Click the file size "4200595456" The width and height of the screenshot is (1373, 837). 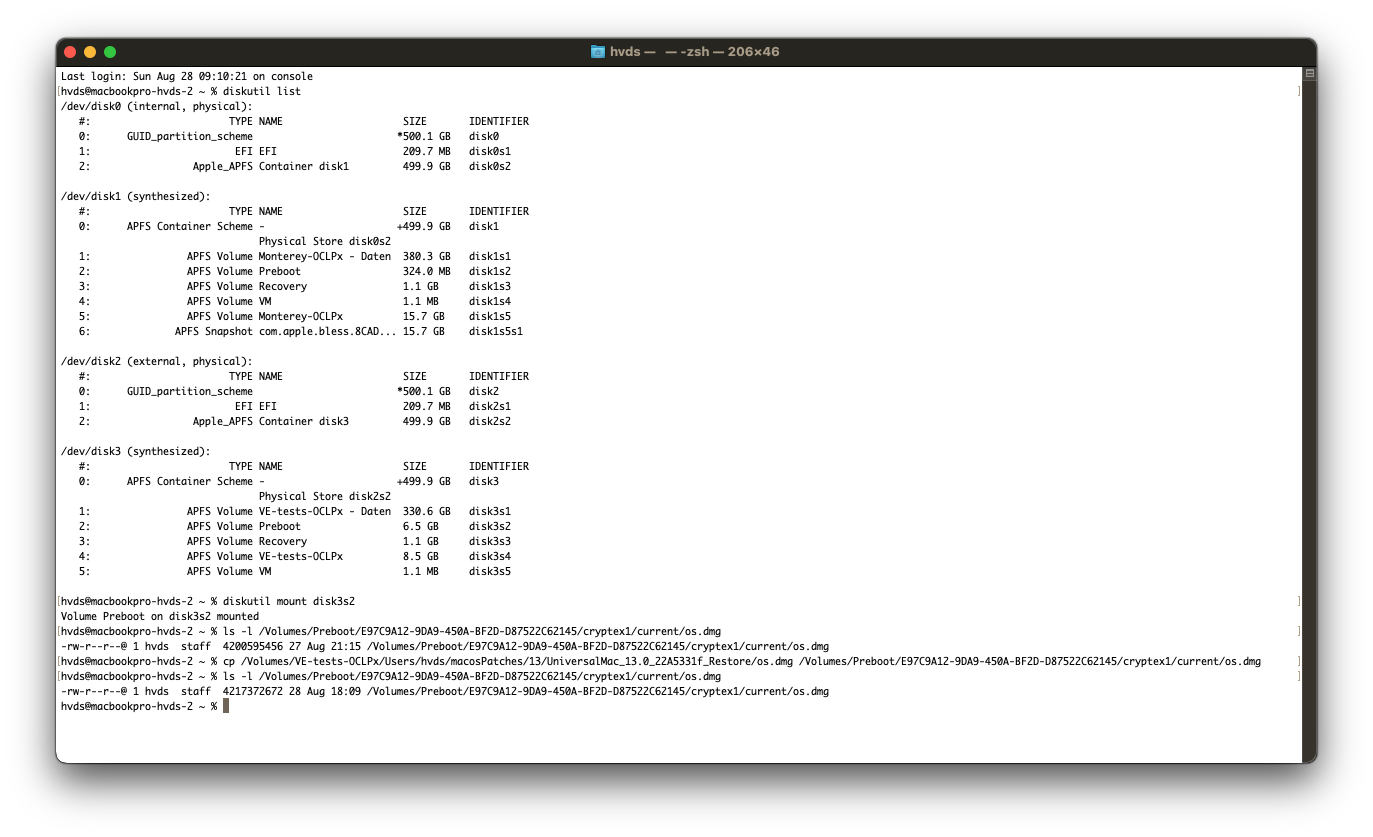click(x=253, y=646)
